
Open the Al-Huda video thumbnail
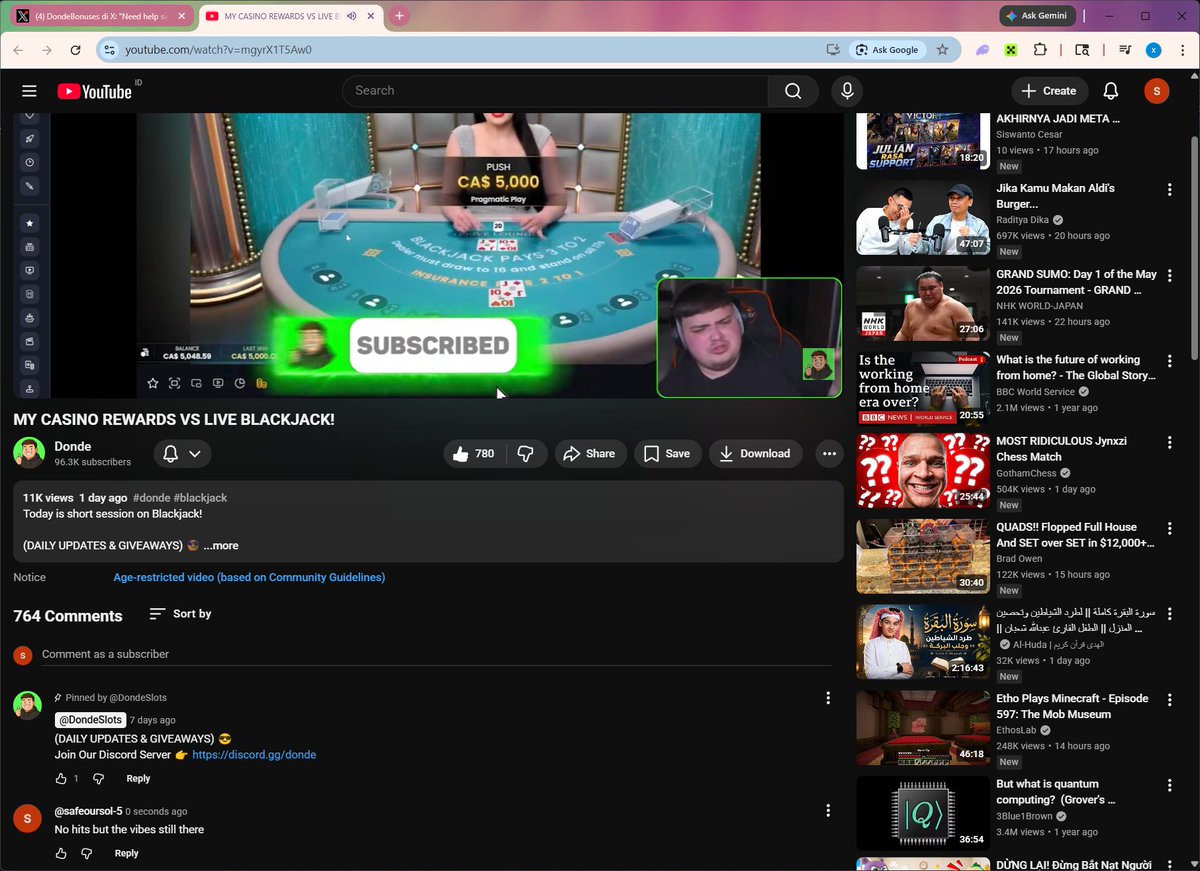coord(923,642)
